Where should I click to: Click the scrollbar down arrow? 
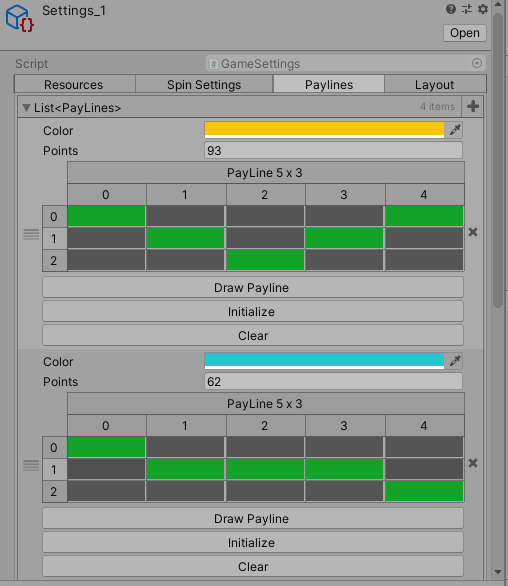498,572
